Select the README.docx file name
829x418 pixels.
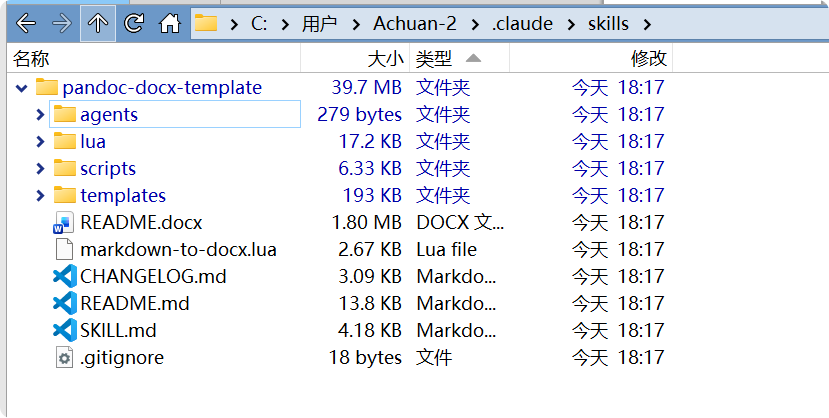pyautogui.click(x=141, y=222)
